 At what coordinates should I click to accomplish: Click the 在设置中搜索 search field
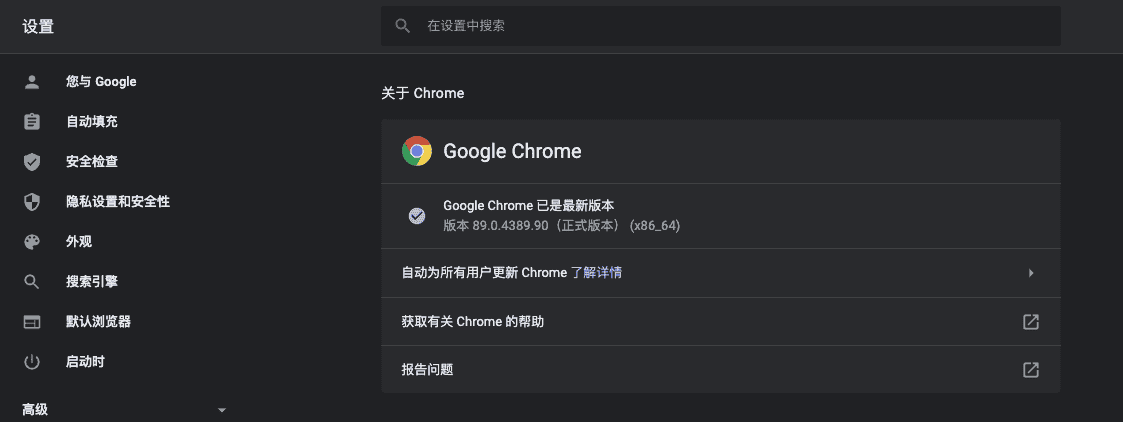720,26
